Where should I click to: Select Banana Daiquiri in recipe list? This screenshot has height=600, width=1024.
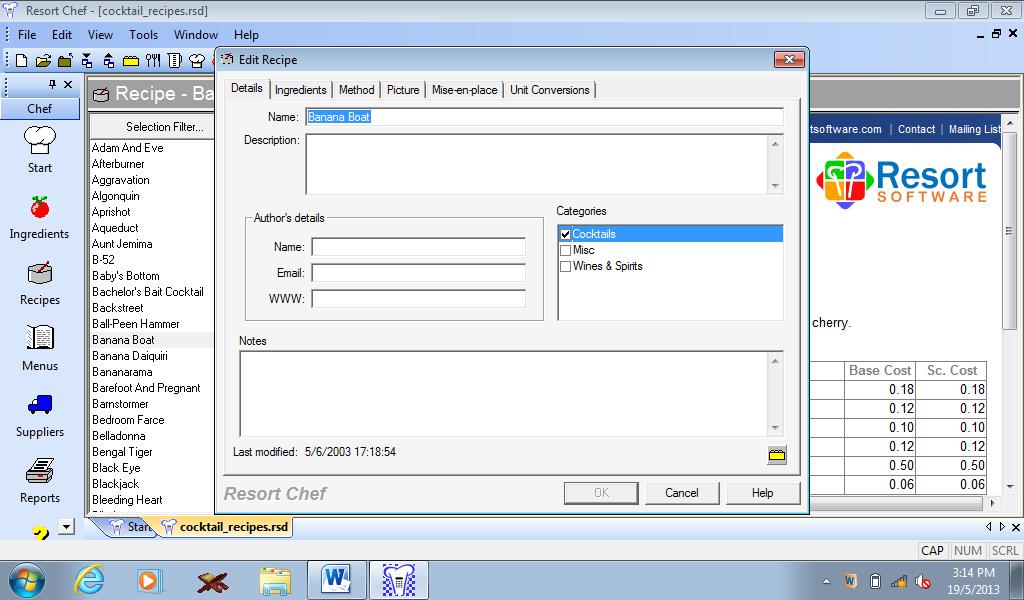click(x=130, y=356)
